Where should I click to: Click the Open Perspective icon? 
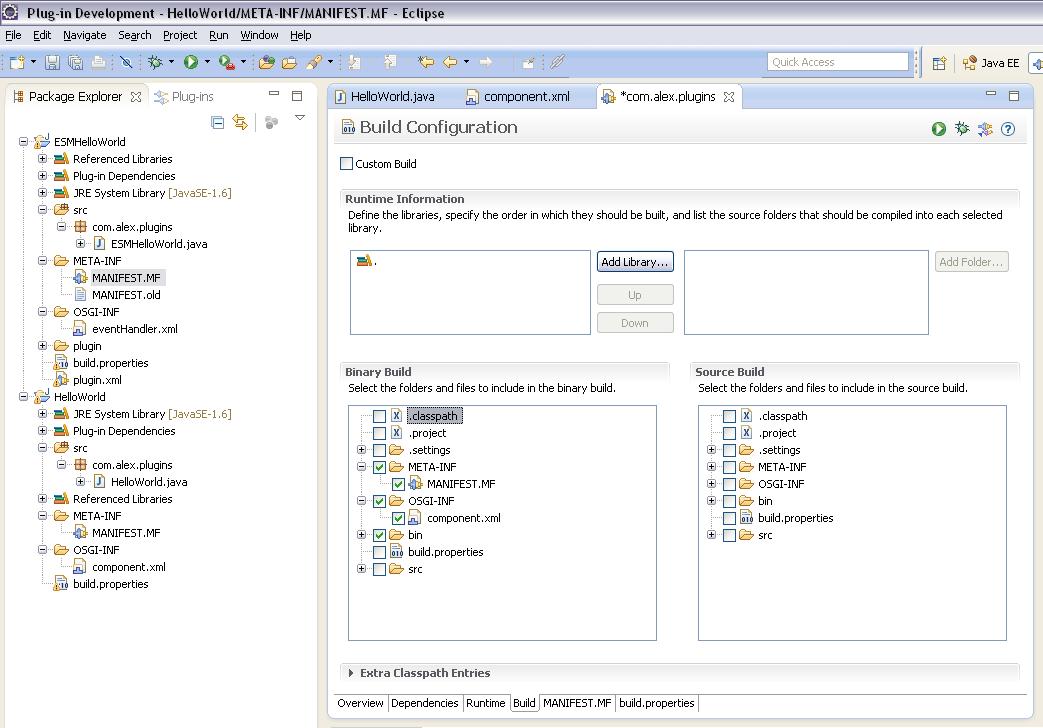coord(939,63)
